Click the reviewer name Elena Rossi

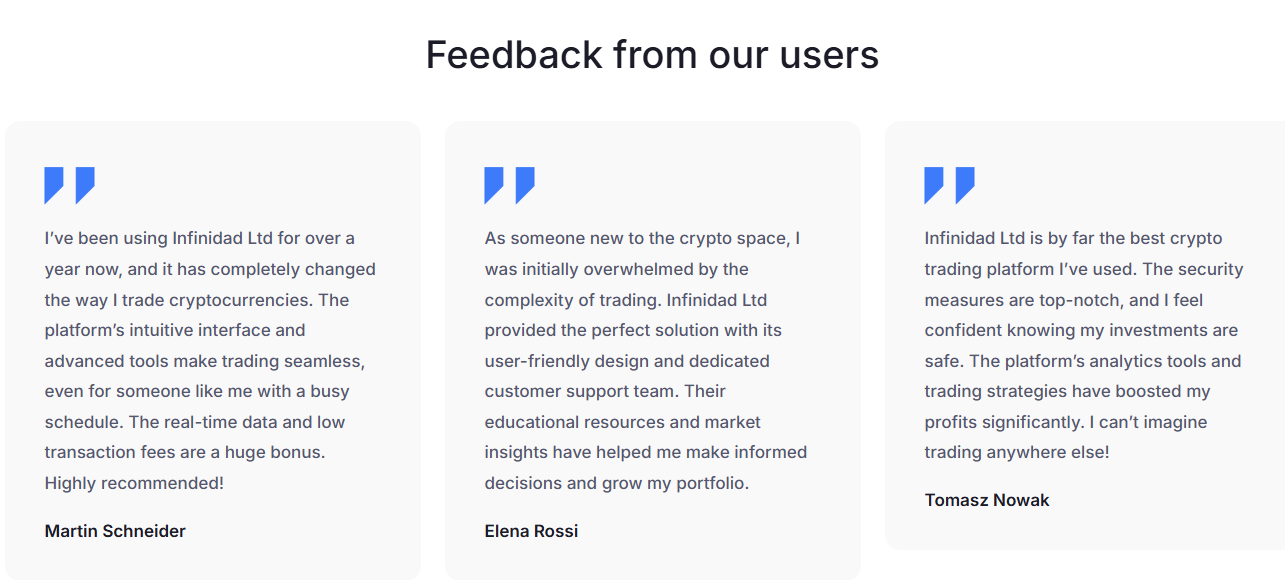pyautogui.click(x=531, y=531)
